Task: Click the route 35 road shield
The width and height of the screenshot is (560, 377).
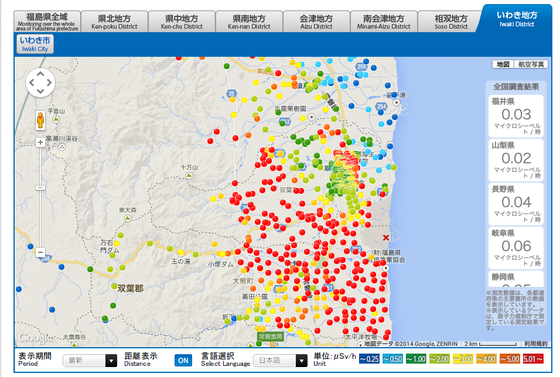Action: click(232, 94)
